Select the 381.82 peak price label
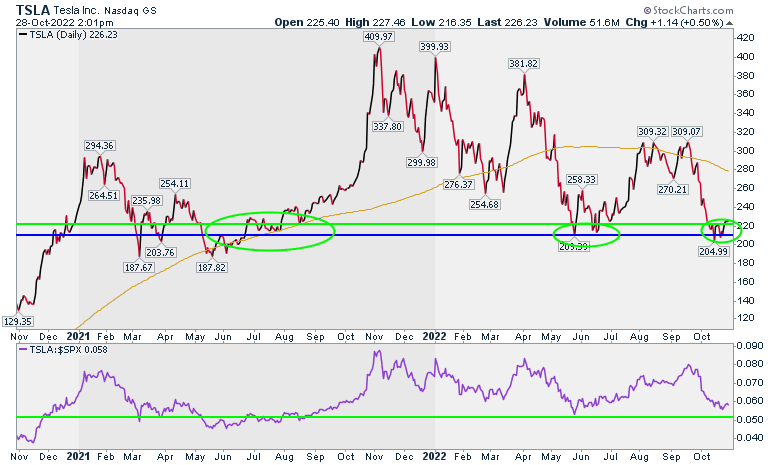Viewport: 780px width, 465px height. pyautogui.click(x=523, y=64)
